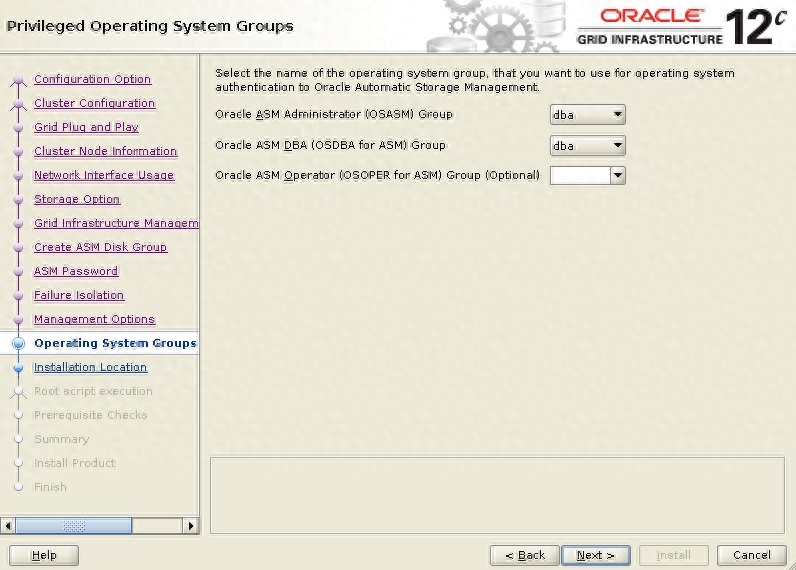
Task: Open the ASM Password step
Action: click(x=76, y=271)
